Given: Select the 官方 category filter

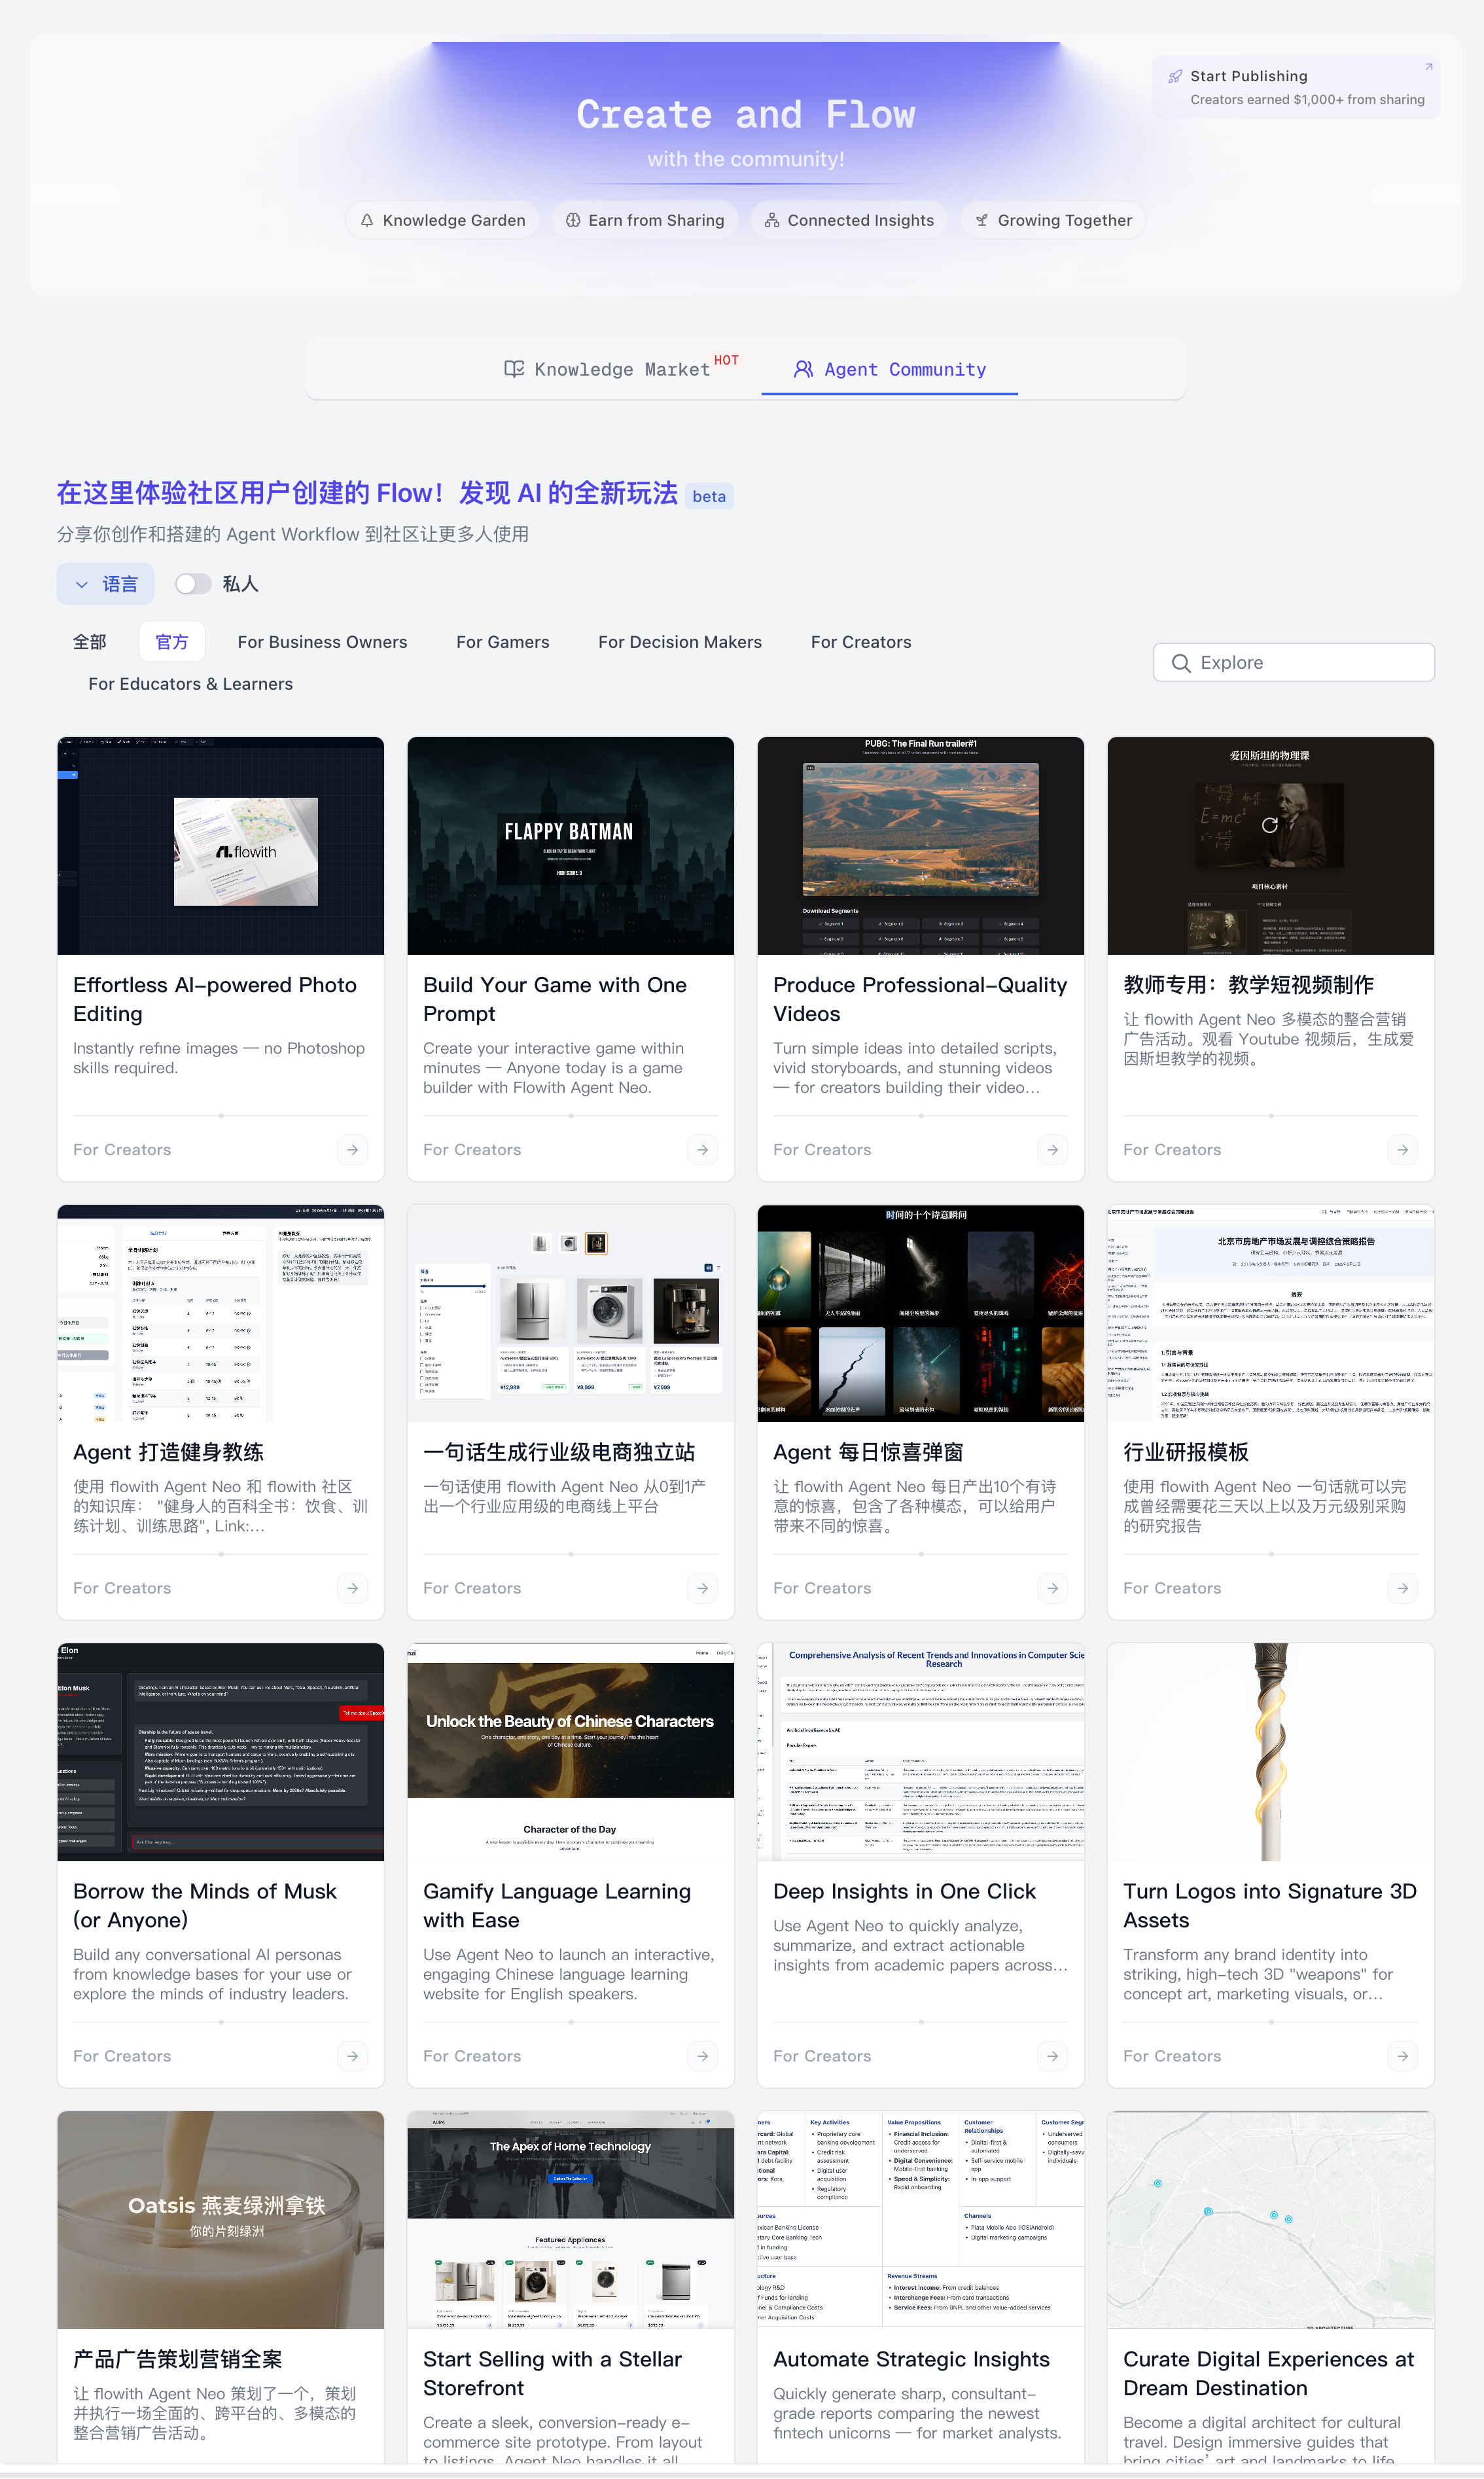Looking at the screenshot, I should pyautogui.click(x=172, y=642).
